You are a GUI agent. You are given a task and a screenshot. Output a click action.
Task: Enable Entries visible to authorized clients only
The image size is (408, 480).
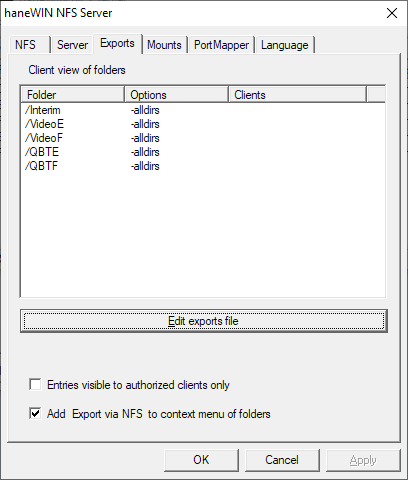pyautogui.click(x=35, y=385)
